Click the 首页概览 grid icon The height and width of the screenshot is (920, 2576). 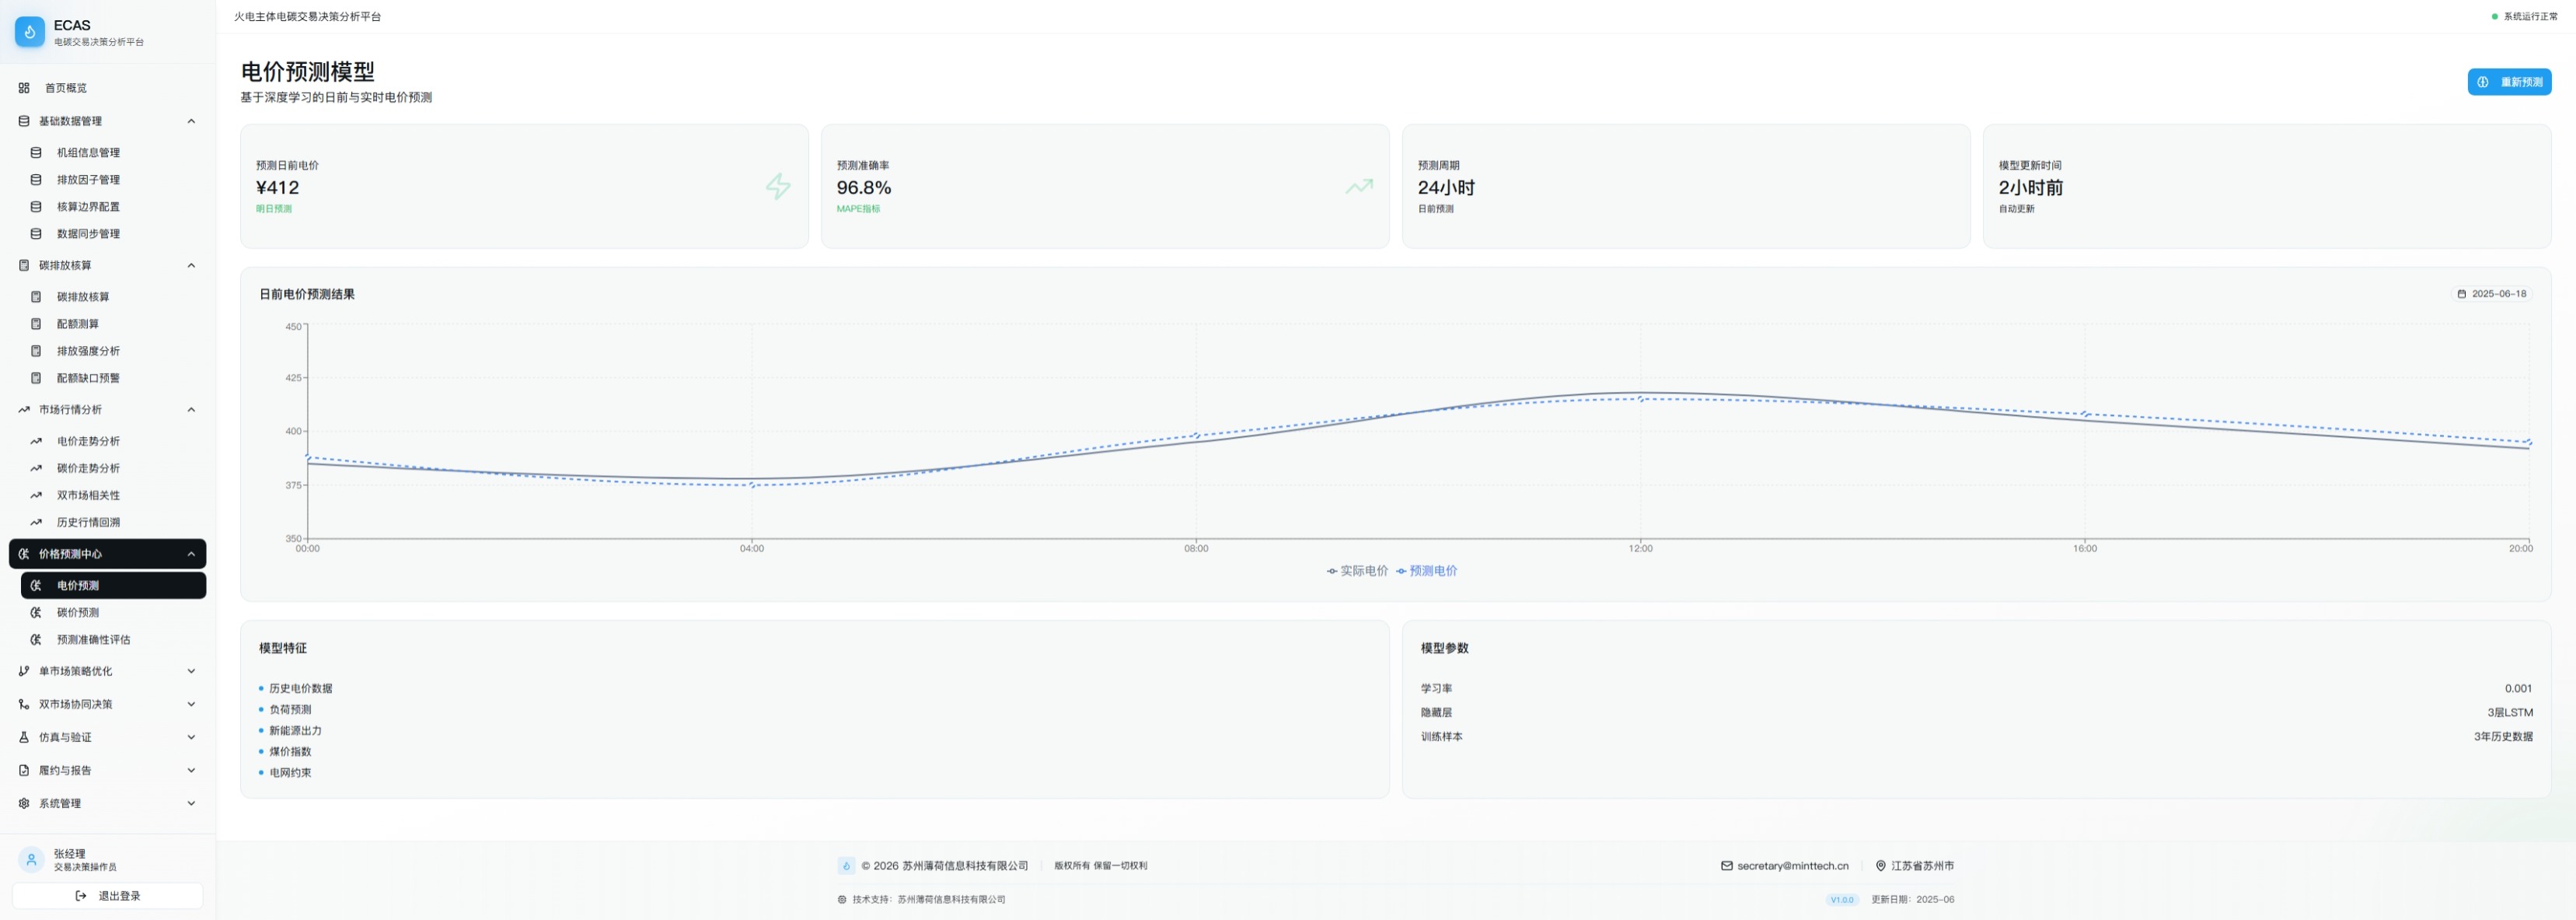click(24, 88)
